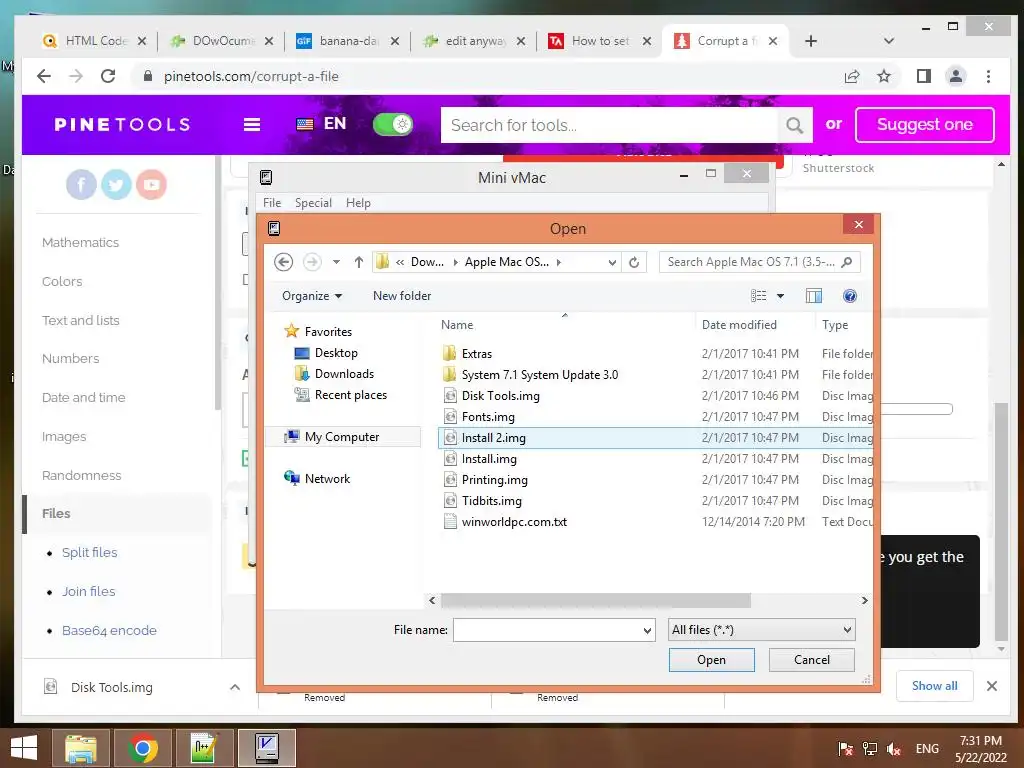Focus the Search for tools field

tap(609, 125)
